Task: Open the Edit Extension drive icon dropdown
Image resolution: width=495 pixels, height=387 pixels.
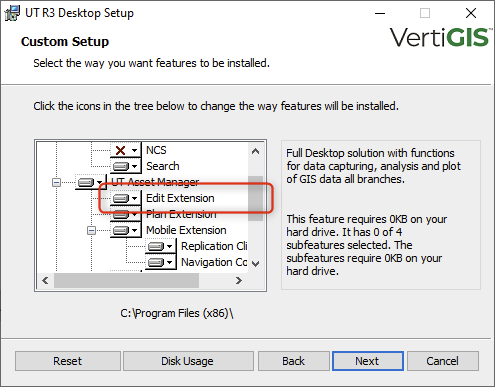Action: [x=125, y=198]
